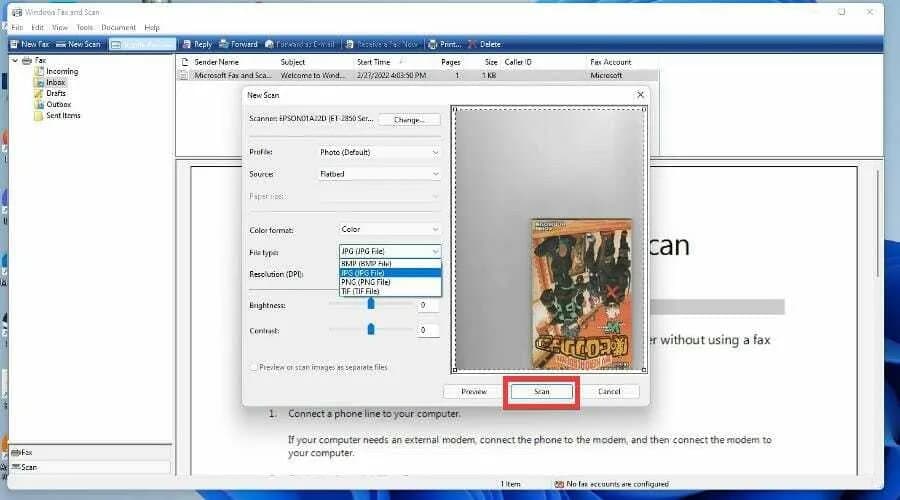This screenshot has height=500, width=900.
Task: Collapse the Fax tree node
Action: click(x=14, y=61)
